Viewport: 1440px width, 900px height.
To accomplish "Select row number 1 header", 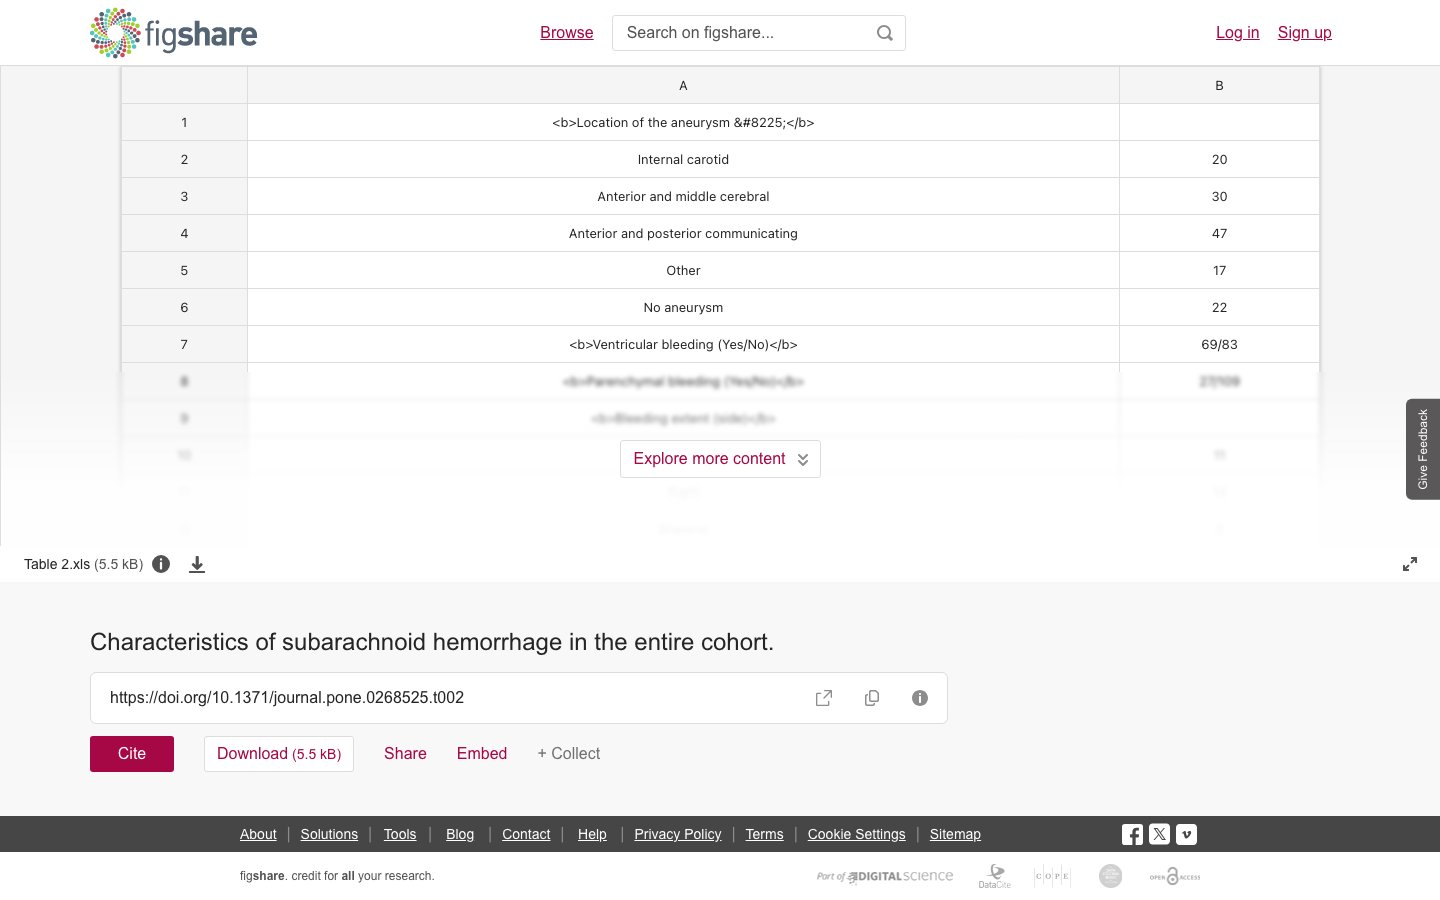I will tap(184, 122).
